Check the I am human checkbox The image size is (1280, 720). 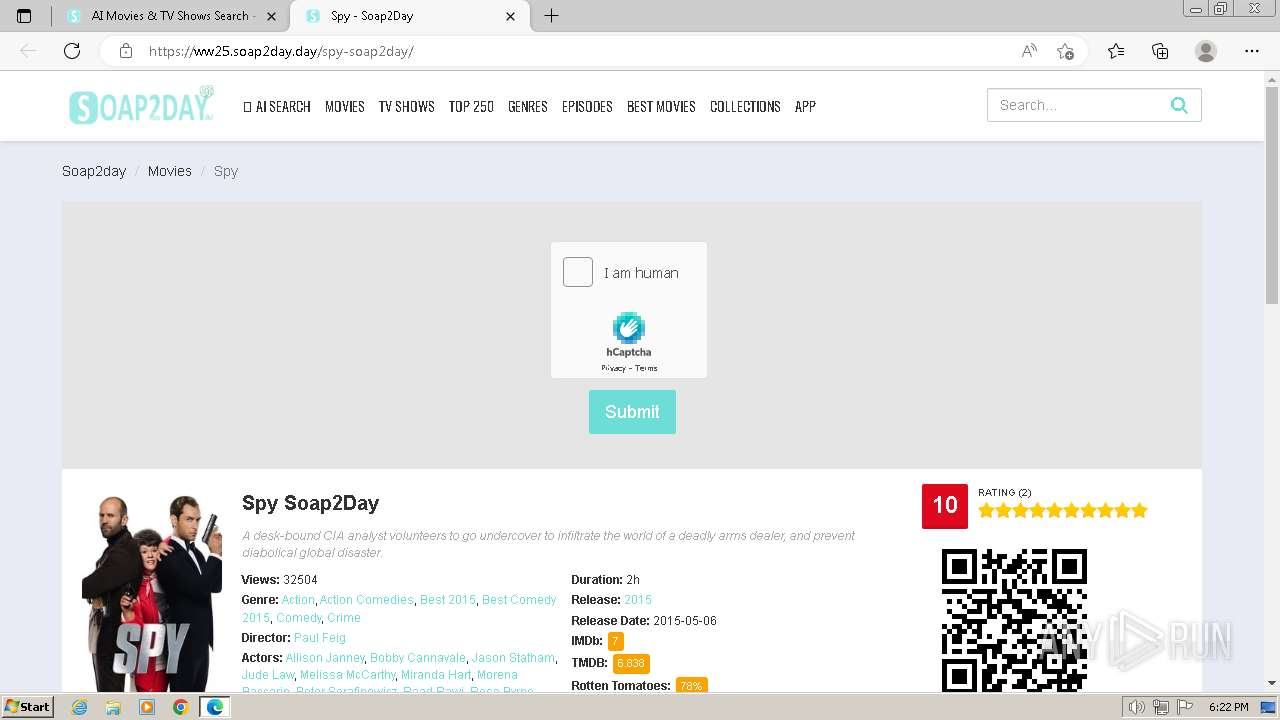[x=578, y=272]
